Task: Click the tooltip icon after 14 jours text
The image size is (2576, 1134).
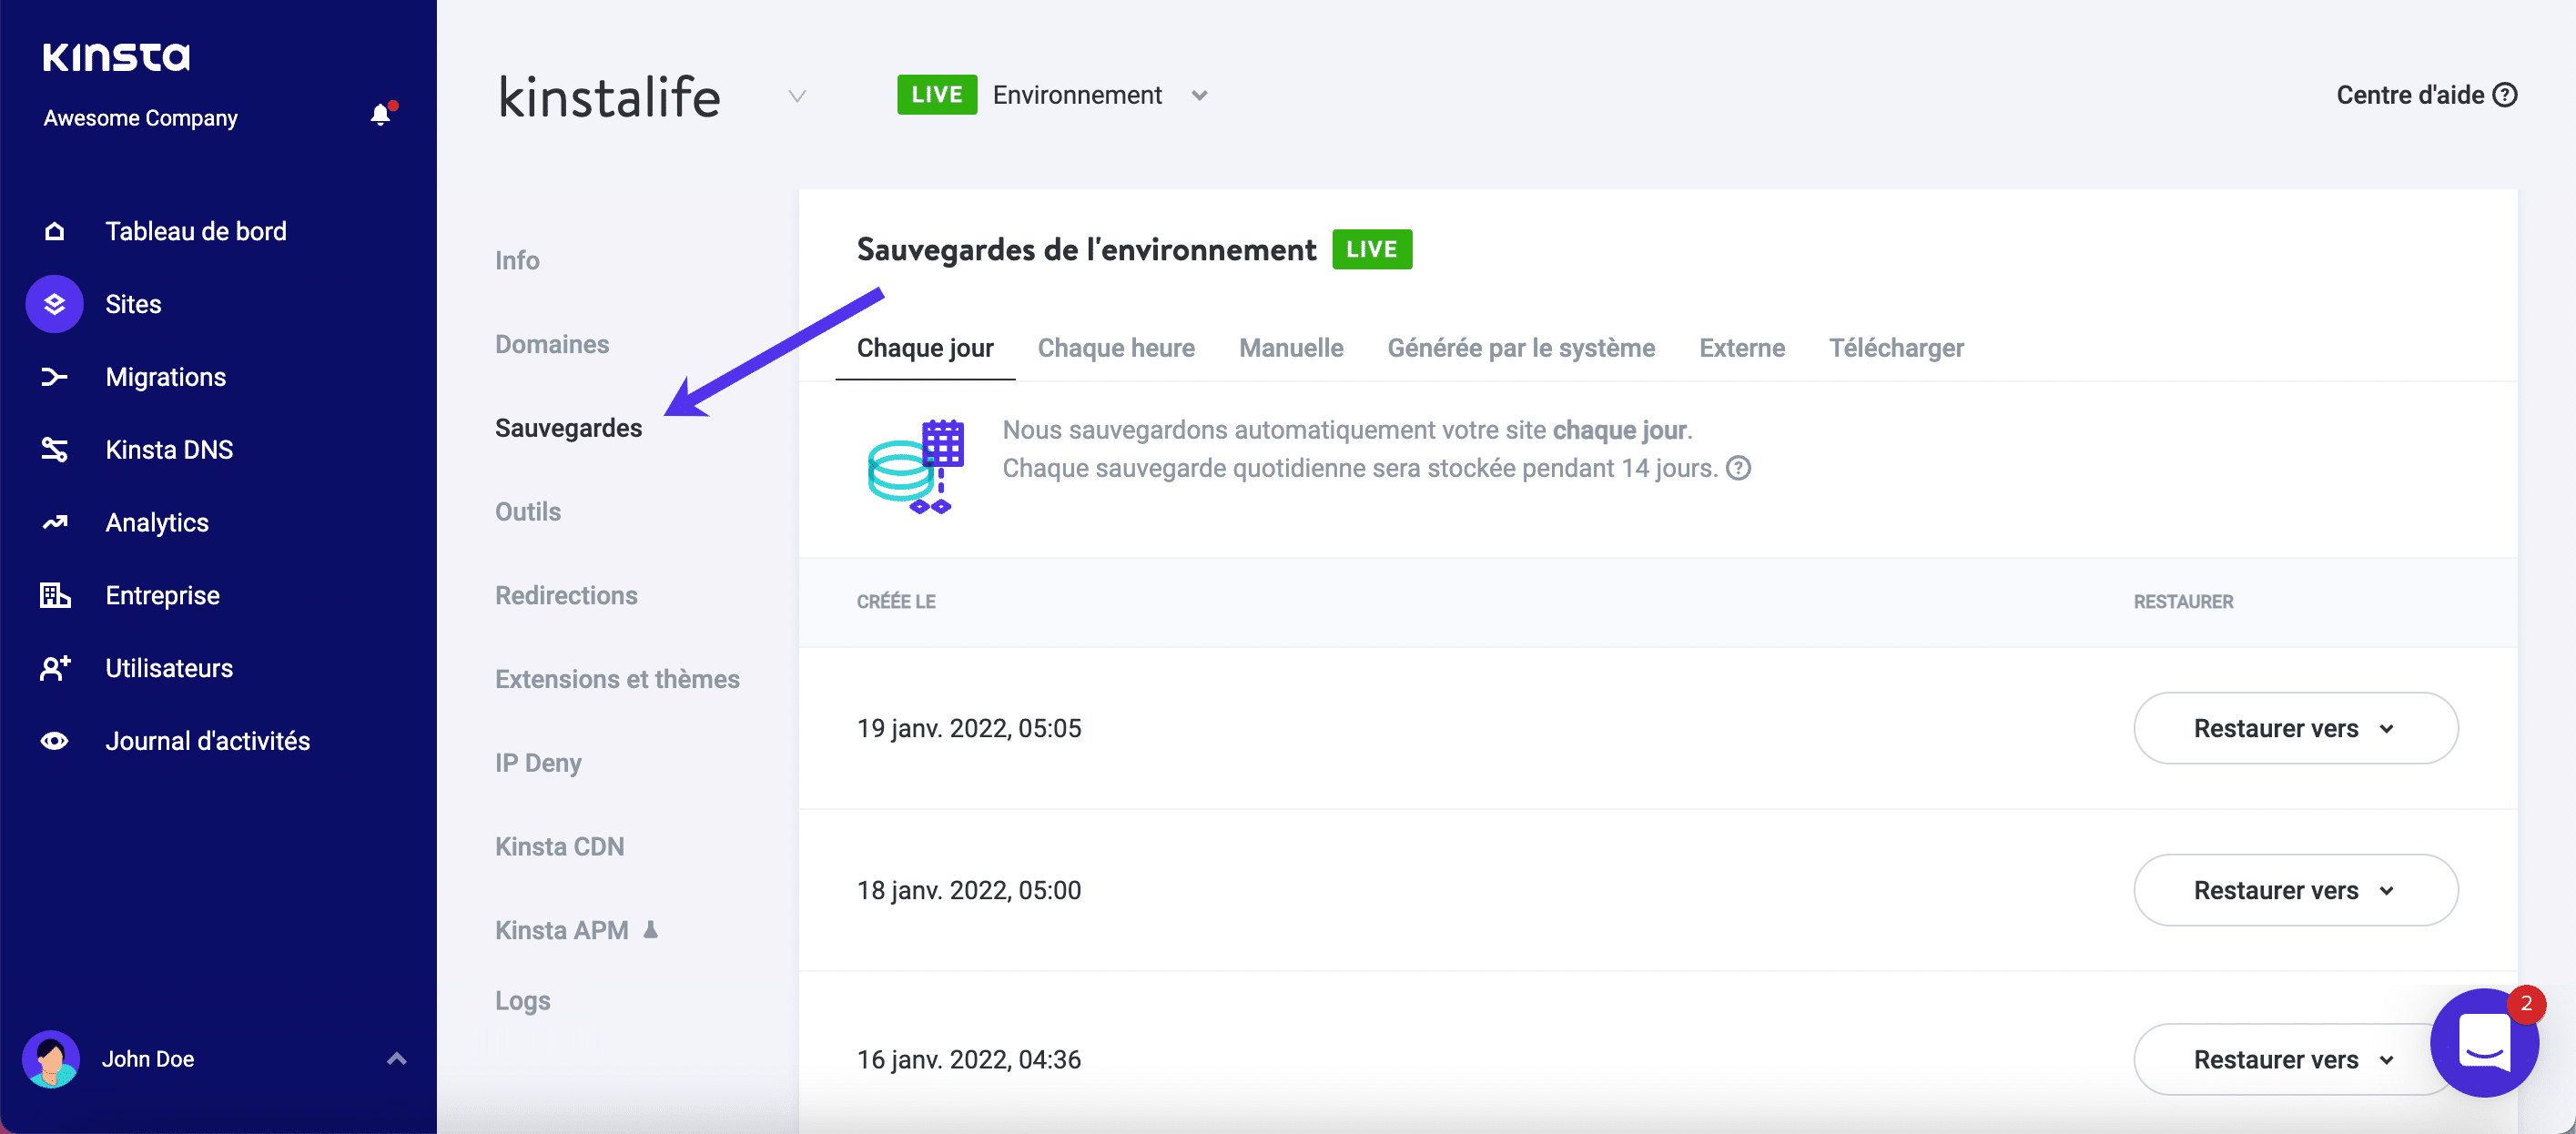Action: click(1737, 467)
